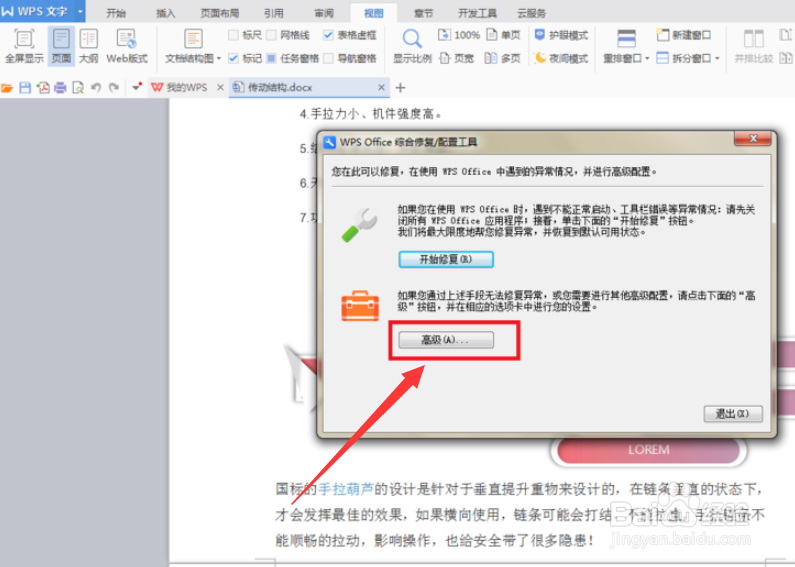Click the Open folder icon in quick toolbar
Viewport: 795px width, 567px height.
pos(7,88)
